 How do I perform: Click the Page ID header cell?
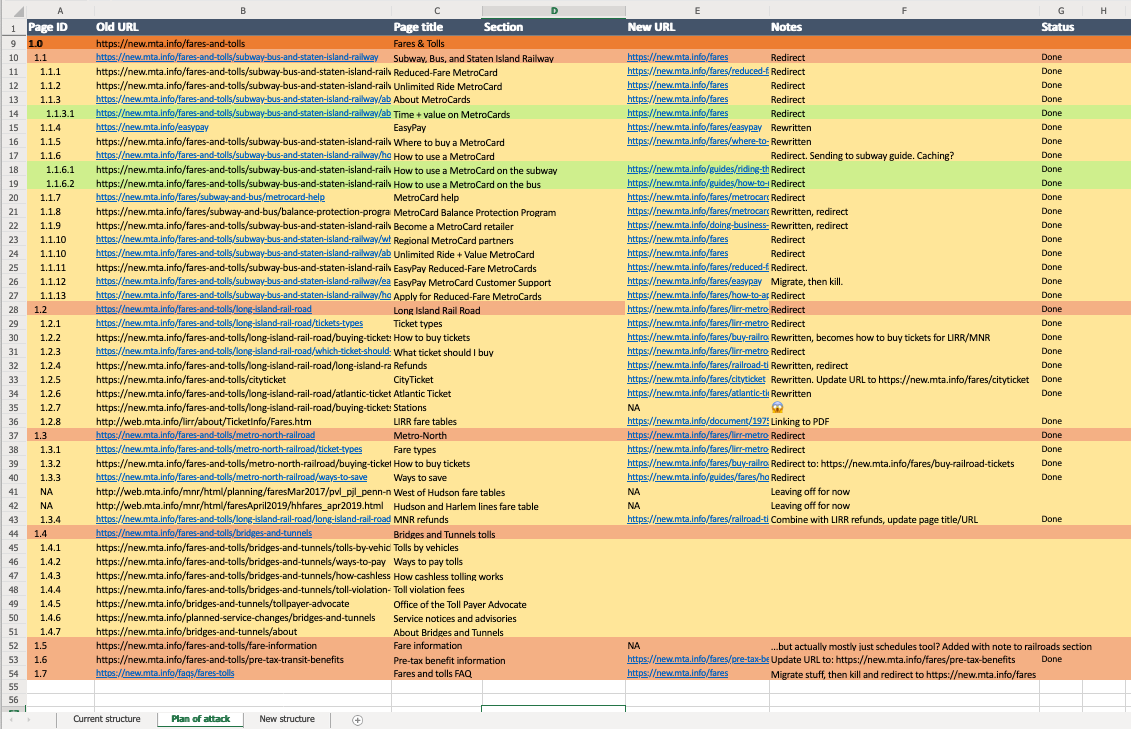[x=60, y=27]
